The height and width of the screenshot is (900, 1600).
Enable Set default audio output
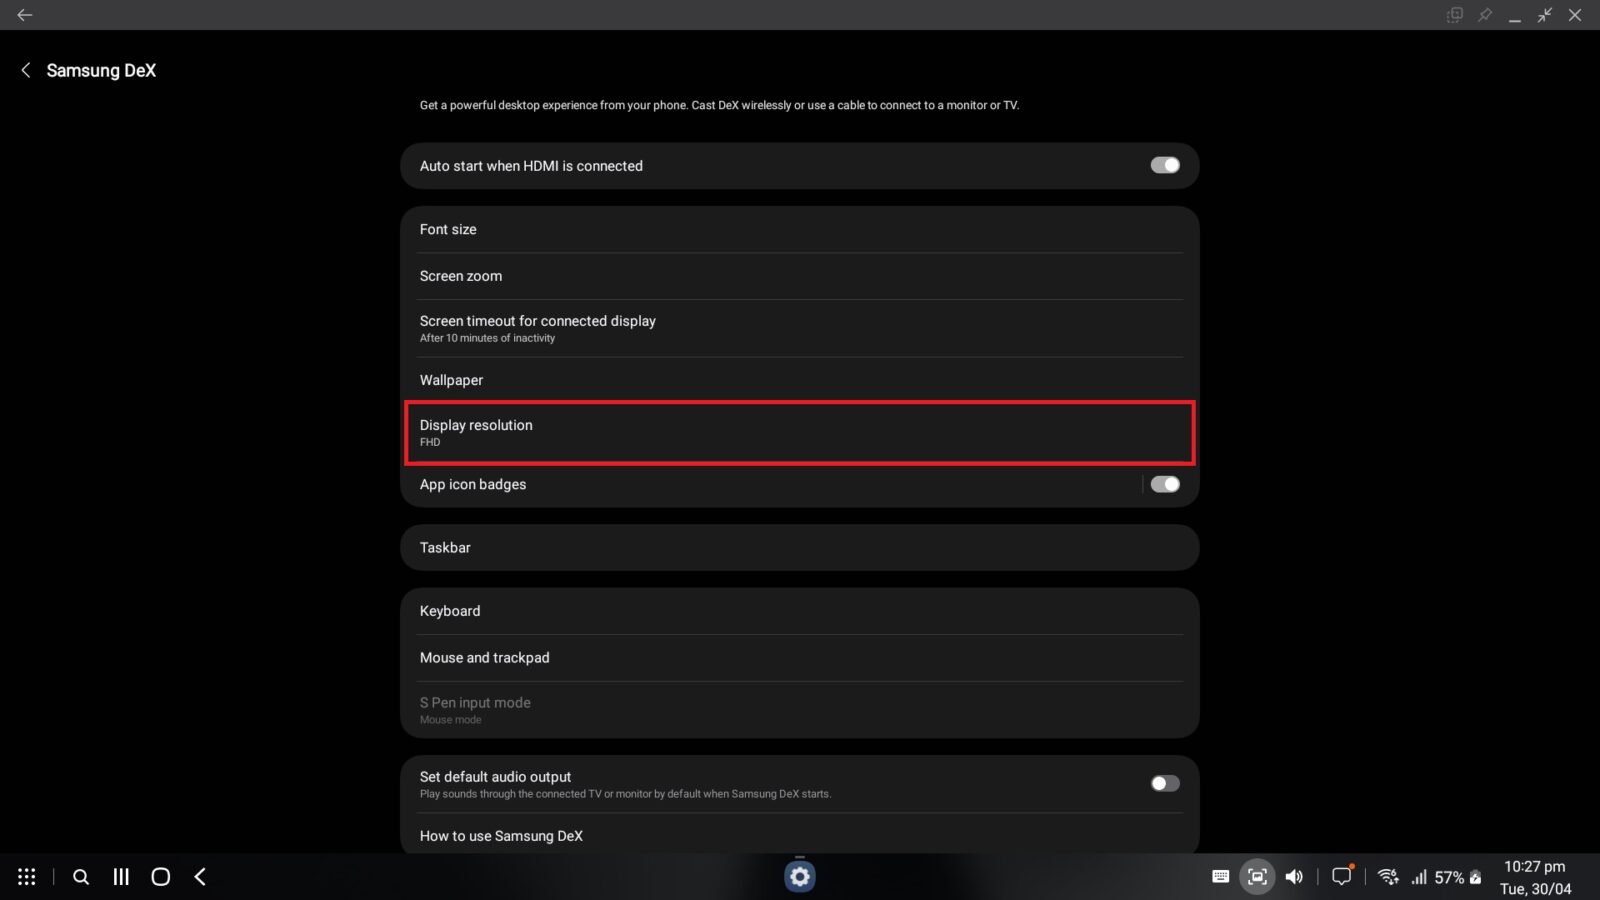(1164, 783)
